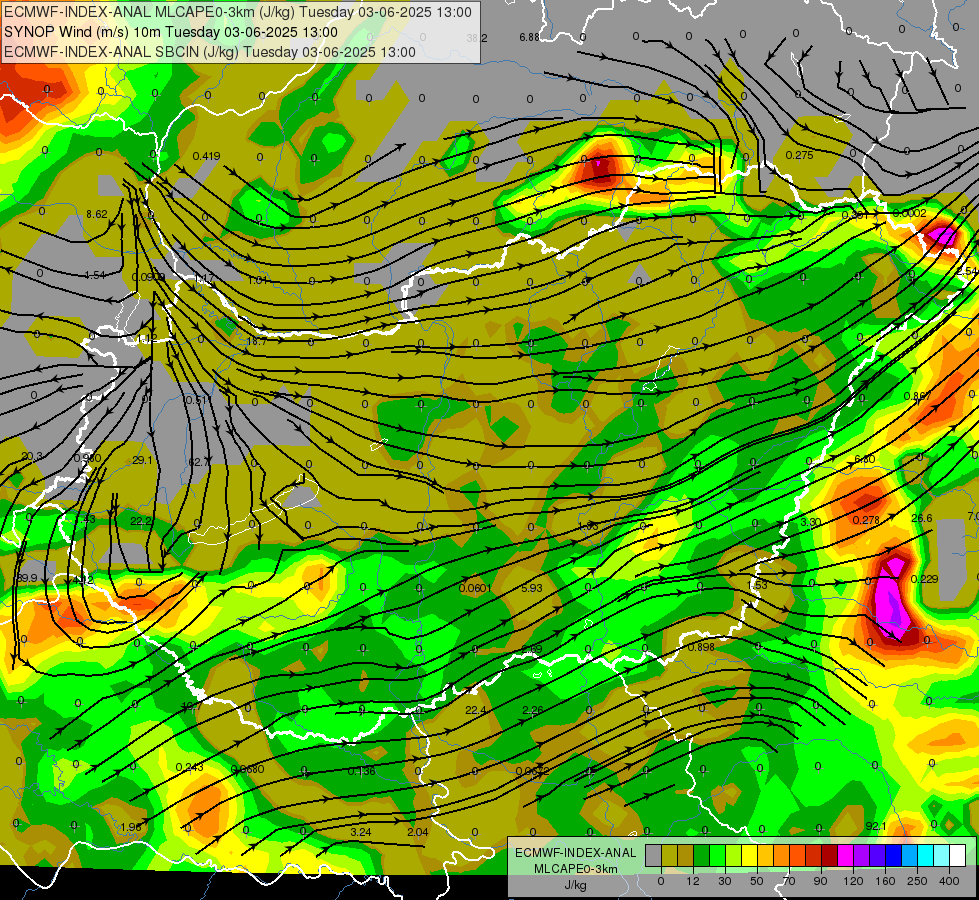Click the map value '0.278'
Viewport: 979px width, 900px height.
pyautogui.click(x=866, y=520)
